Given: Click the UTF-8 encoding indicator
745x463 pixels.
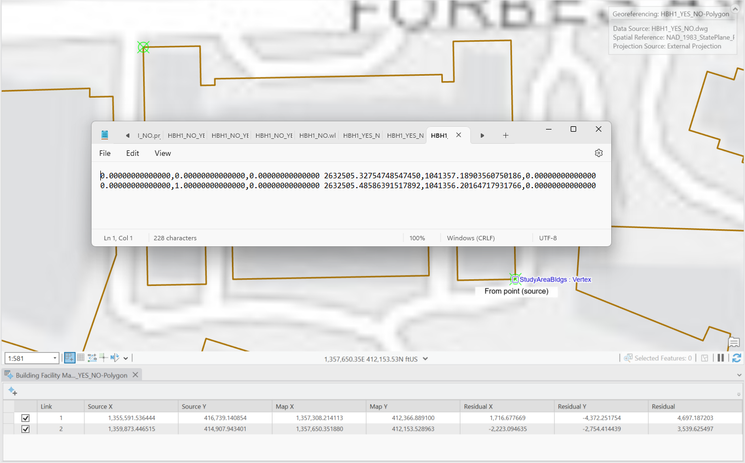Looking at the screenshot, I should coord(547,238).
